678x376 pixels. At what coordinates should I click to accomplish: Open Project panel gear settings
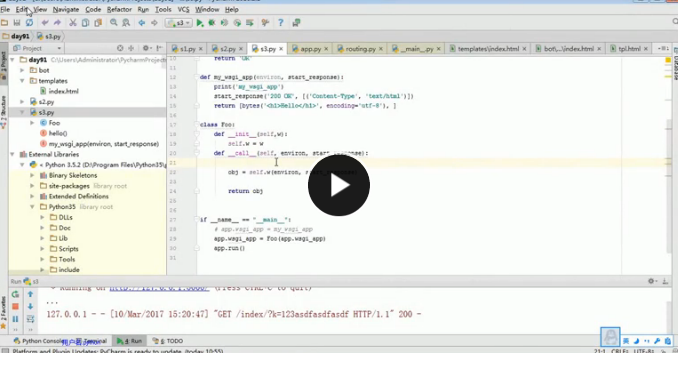[146, 48]
